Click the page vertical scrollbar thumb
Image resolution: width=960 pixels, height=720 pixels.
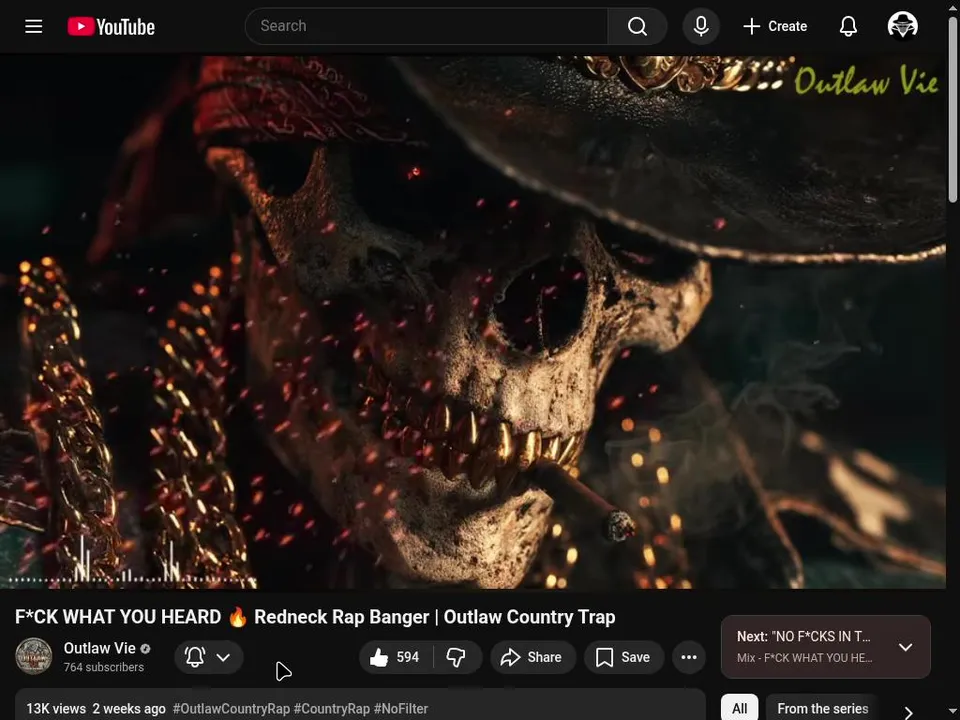[953, 109]
